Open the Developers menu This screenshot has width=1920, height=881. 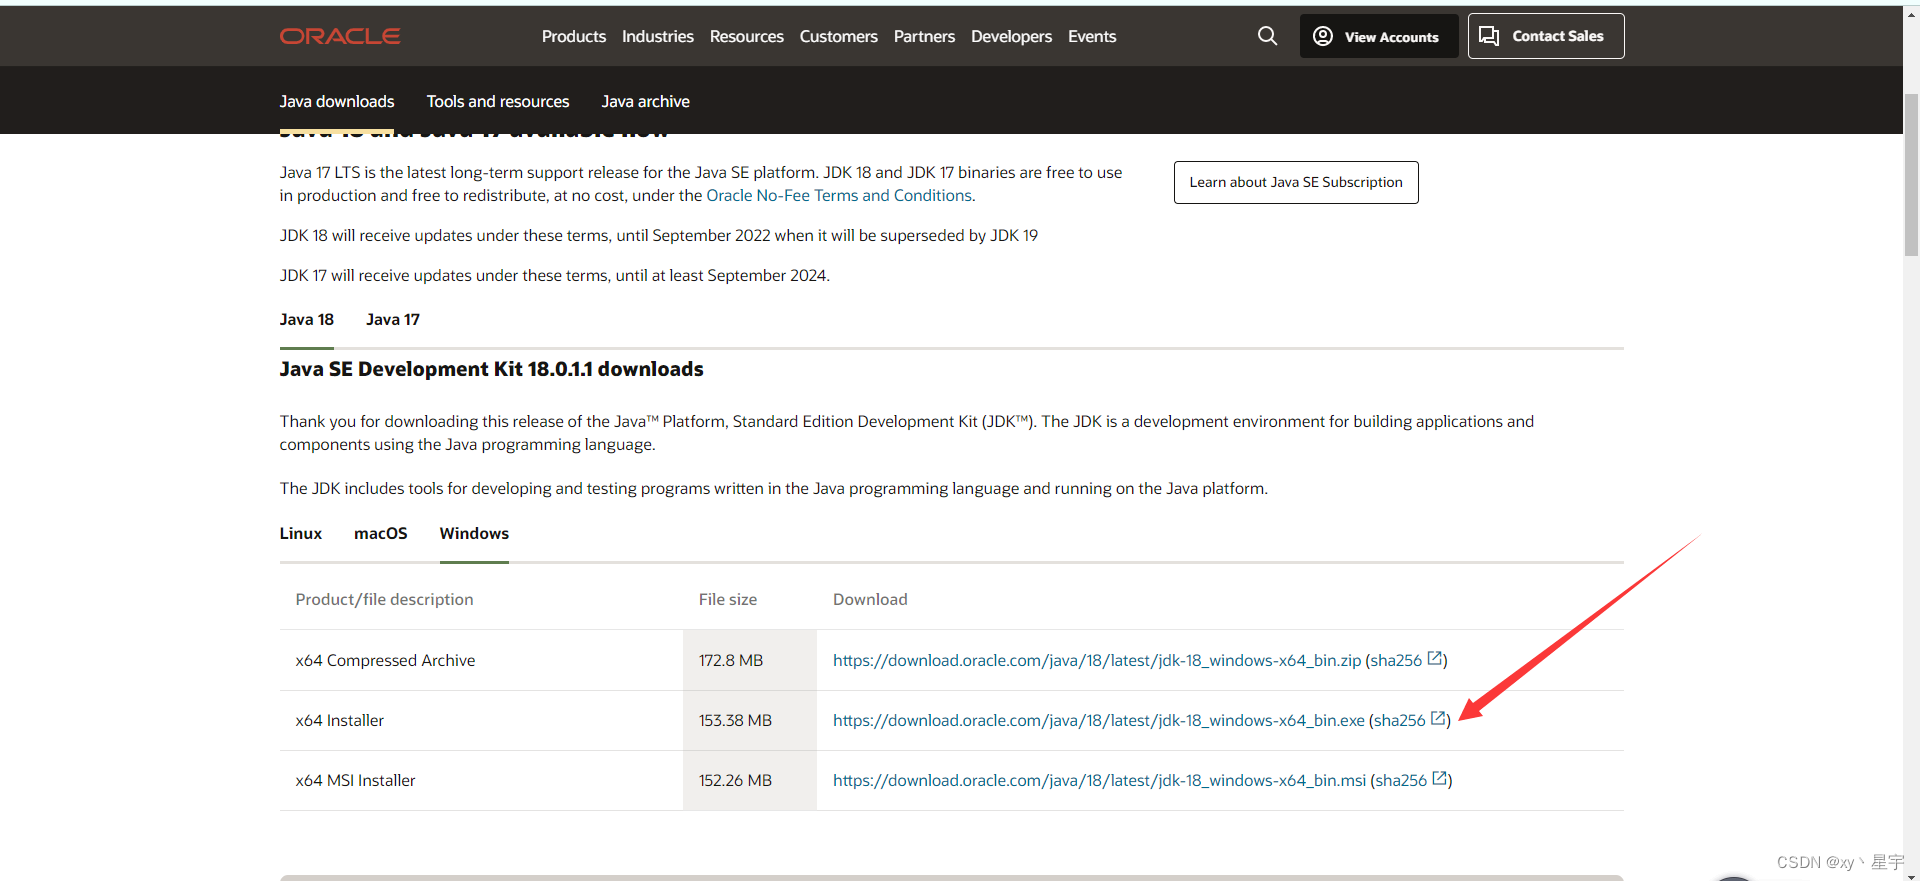tap(1011, 36)
